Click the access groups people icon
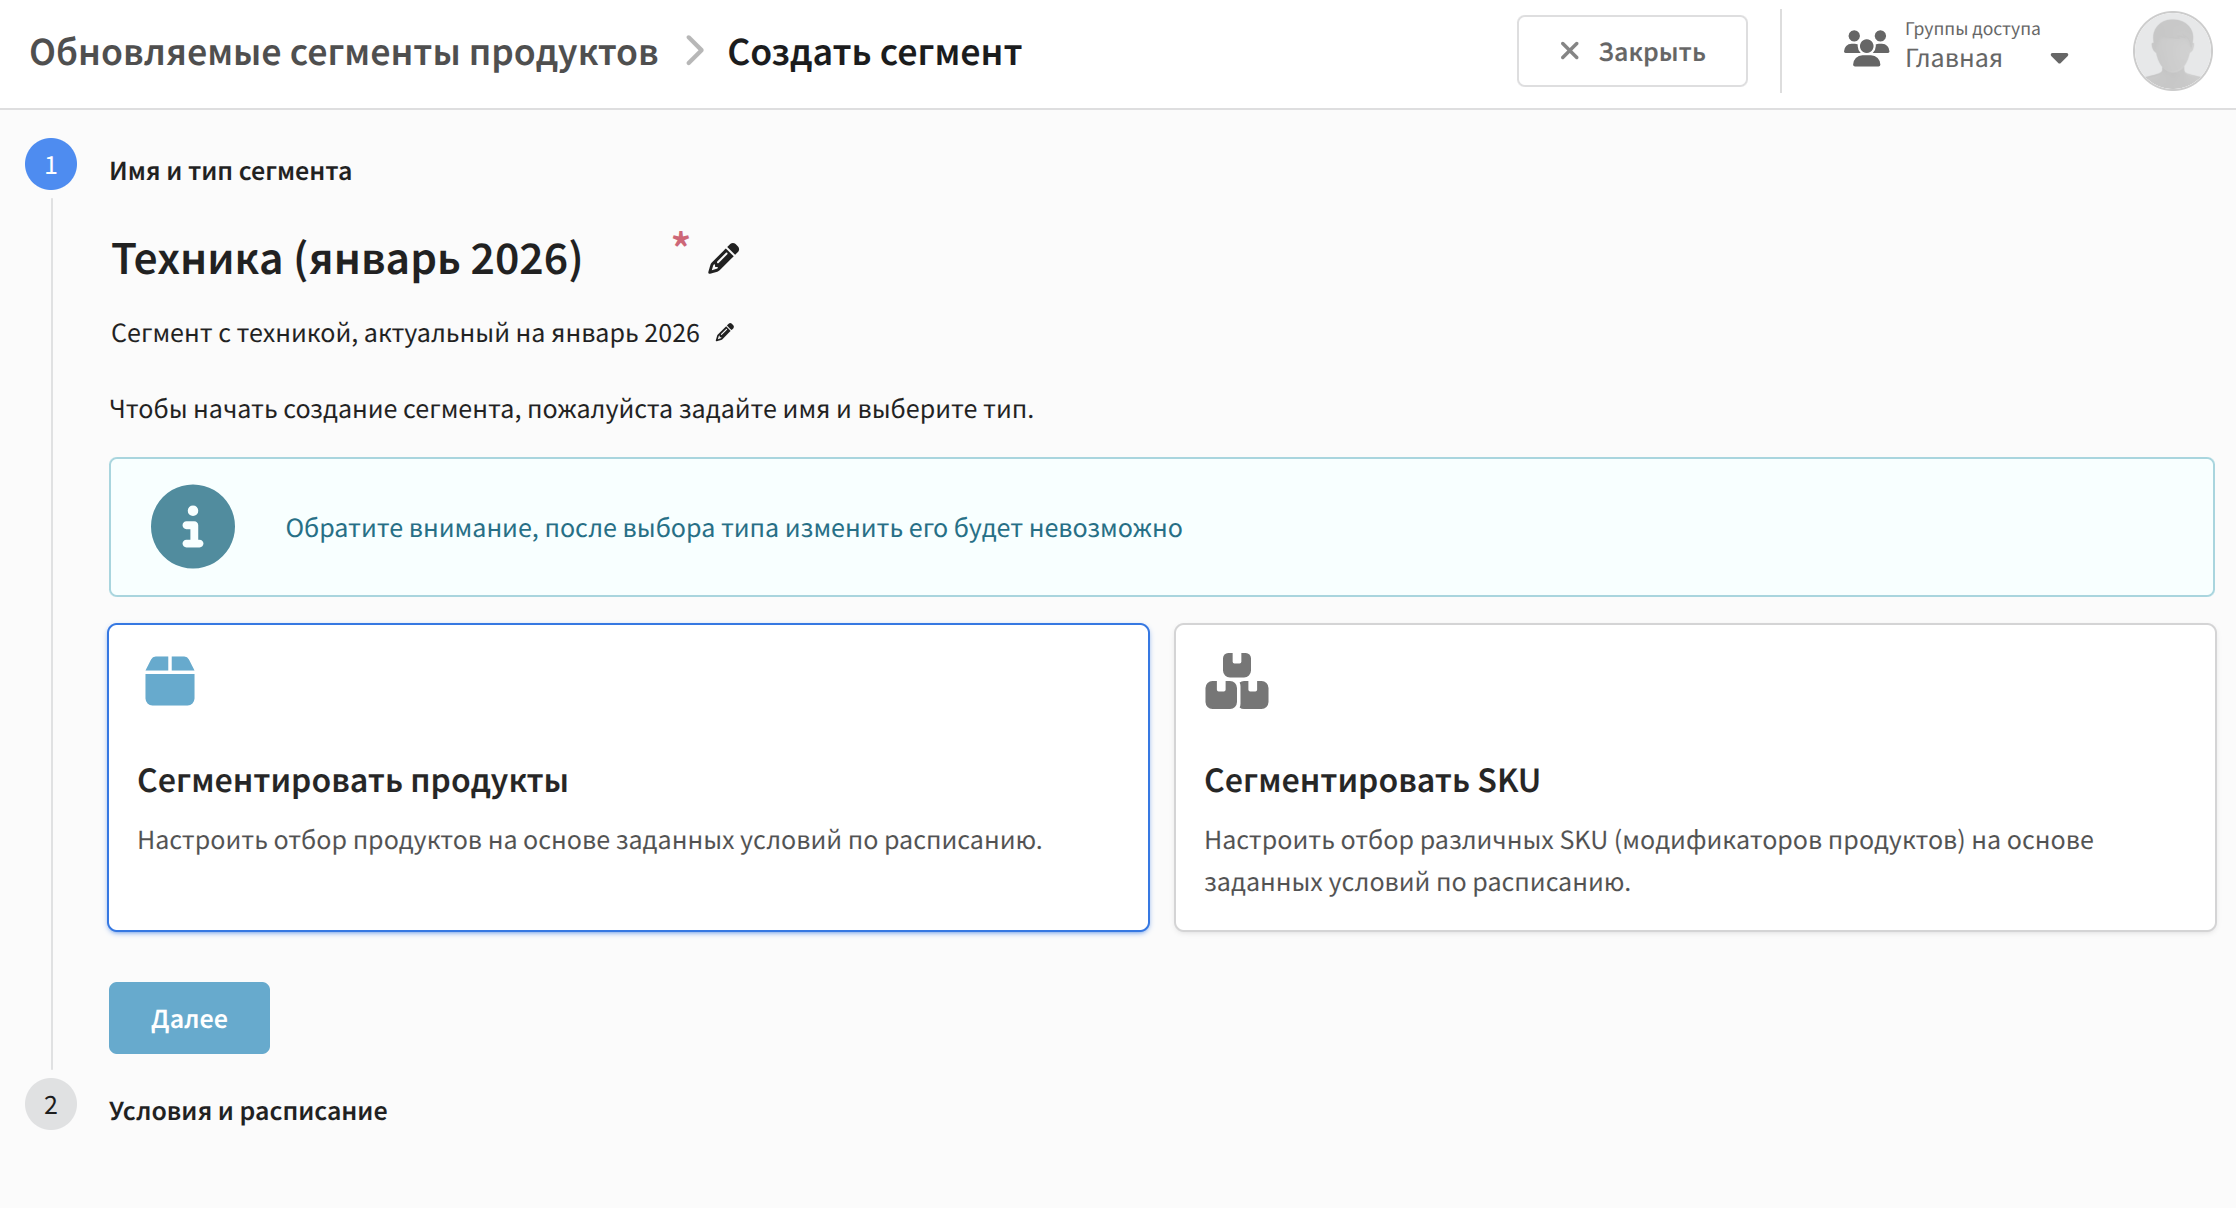The height and width of the screenshot is (1208, 2236). click(1866, 49)
